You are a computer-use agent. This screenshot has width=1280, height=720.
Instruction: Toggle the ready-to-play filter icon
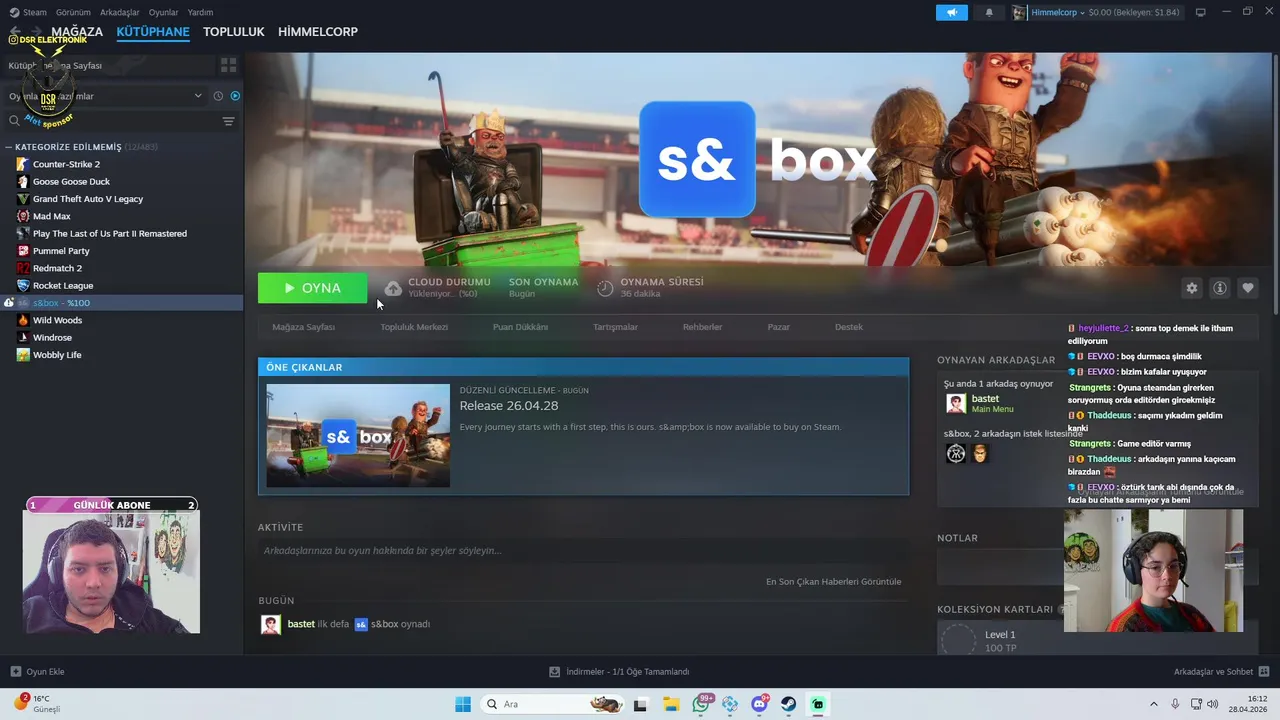pos(235,96)
